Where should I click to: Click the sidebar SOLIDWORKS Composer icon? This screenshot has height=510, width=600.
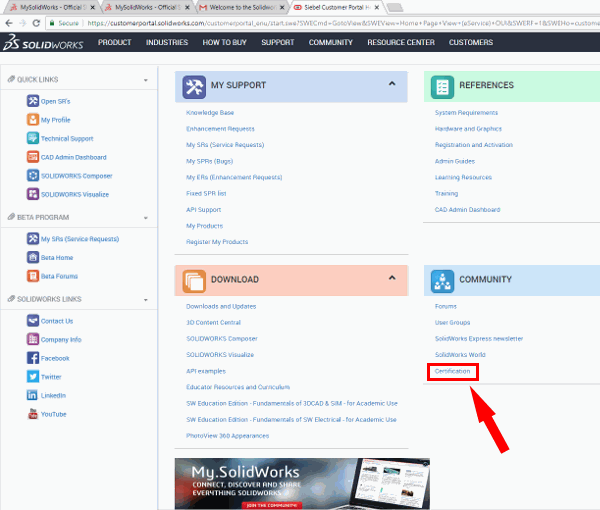33,175
